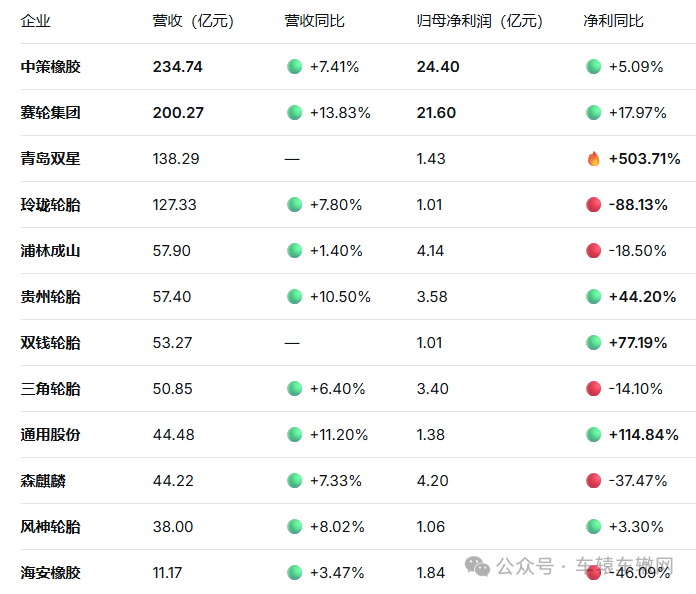Click the green dot beside +17.97%
Screen dimensions: 696x594
coord(593,113)
